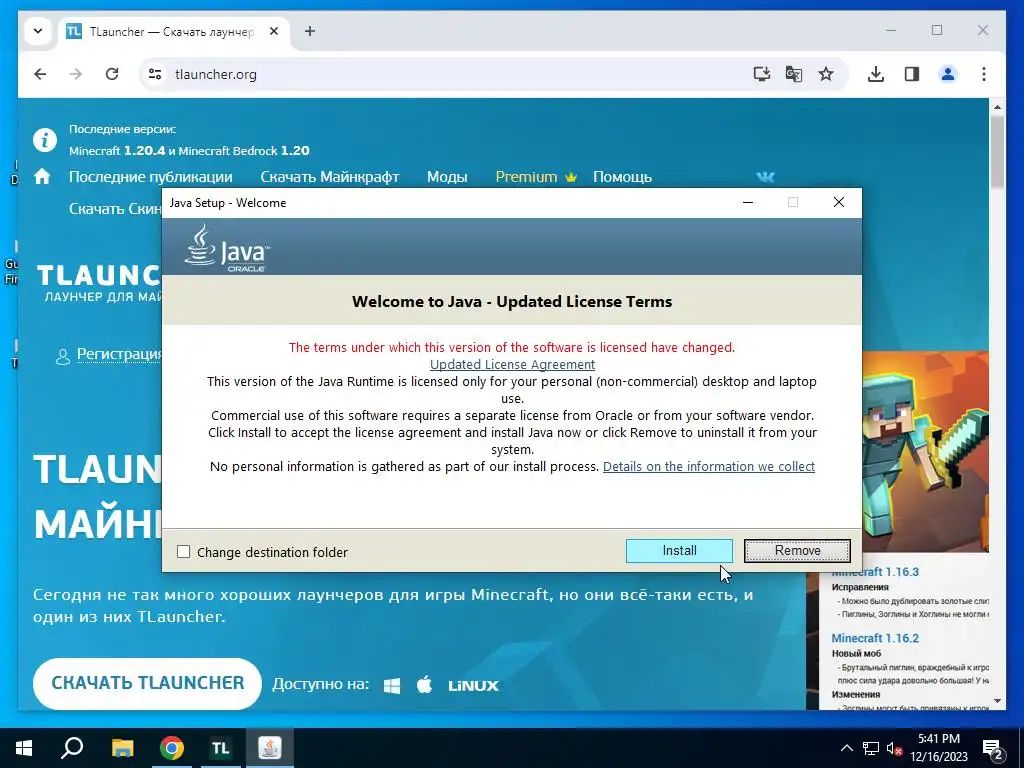Screen dimensions: 1024x768
Task: Reload the tlauncher.org page
Action: pyautogui.click(x=112, y=74)
